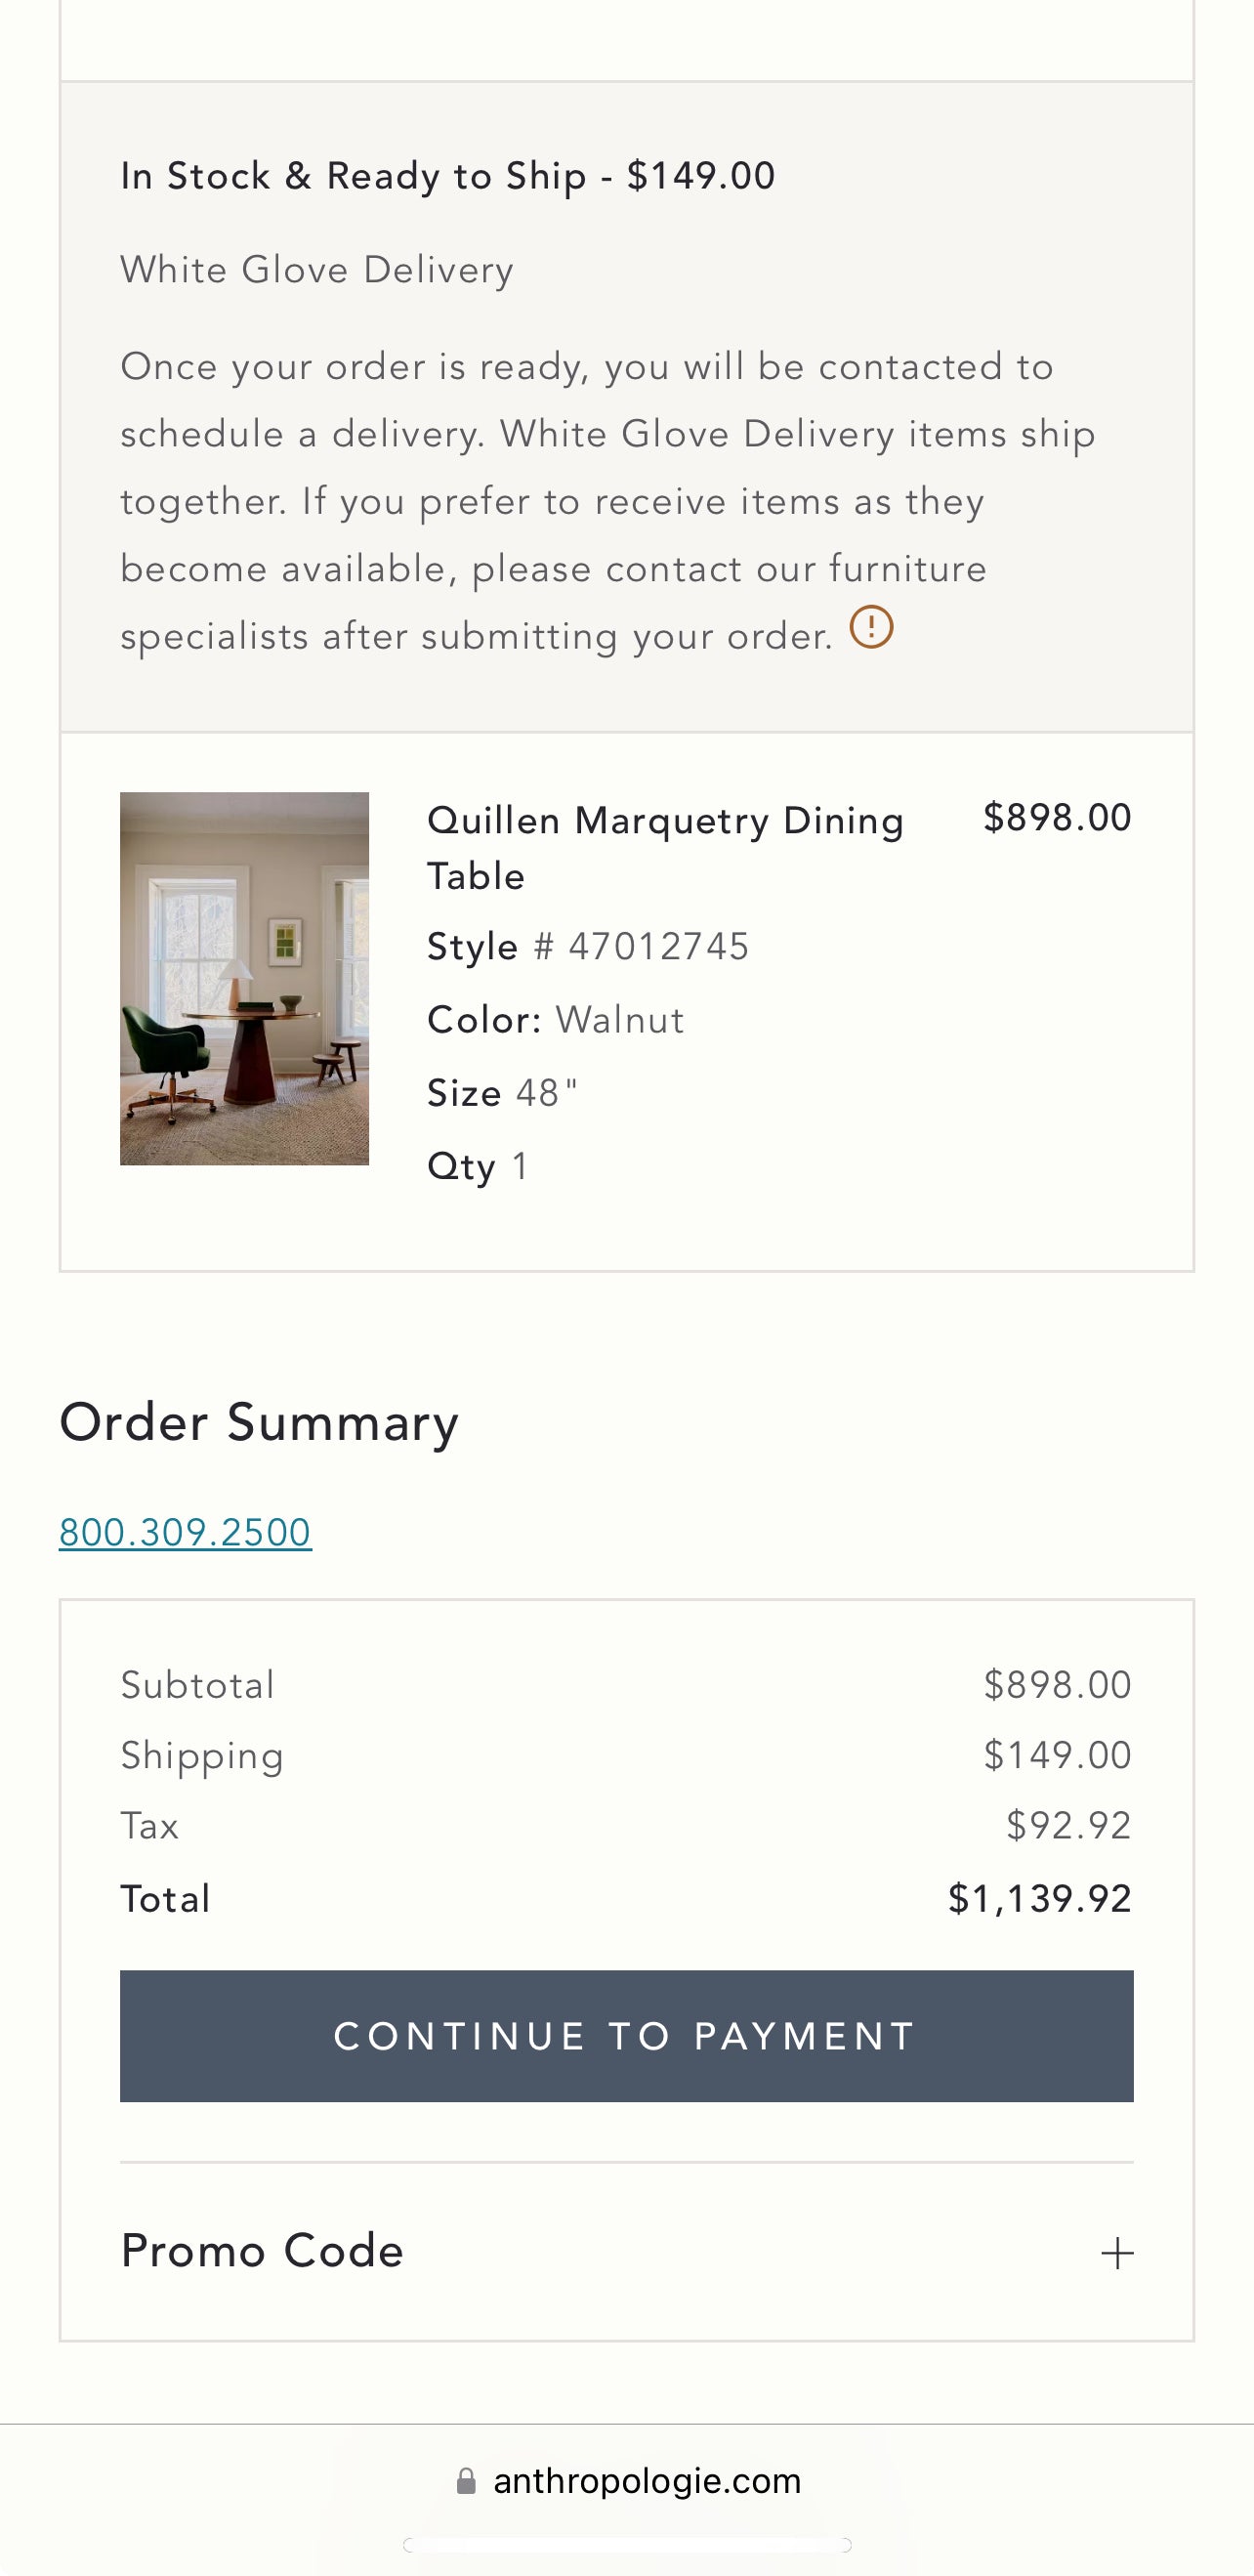The width and height of the screenshot is (1254, 2576).
Task: Click the orange delivery info alert icon
Action: [871, 628]
